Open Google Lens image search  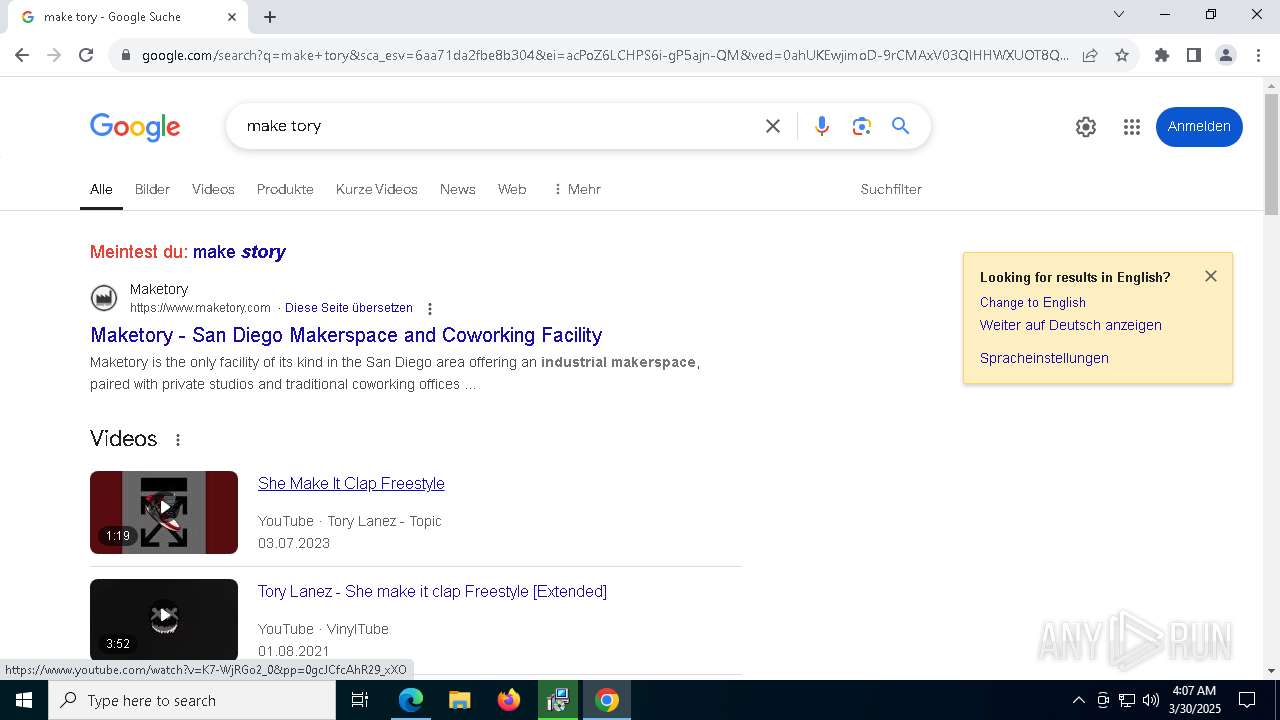click(862, 126)
